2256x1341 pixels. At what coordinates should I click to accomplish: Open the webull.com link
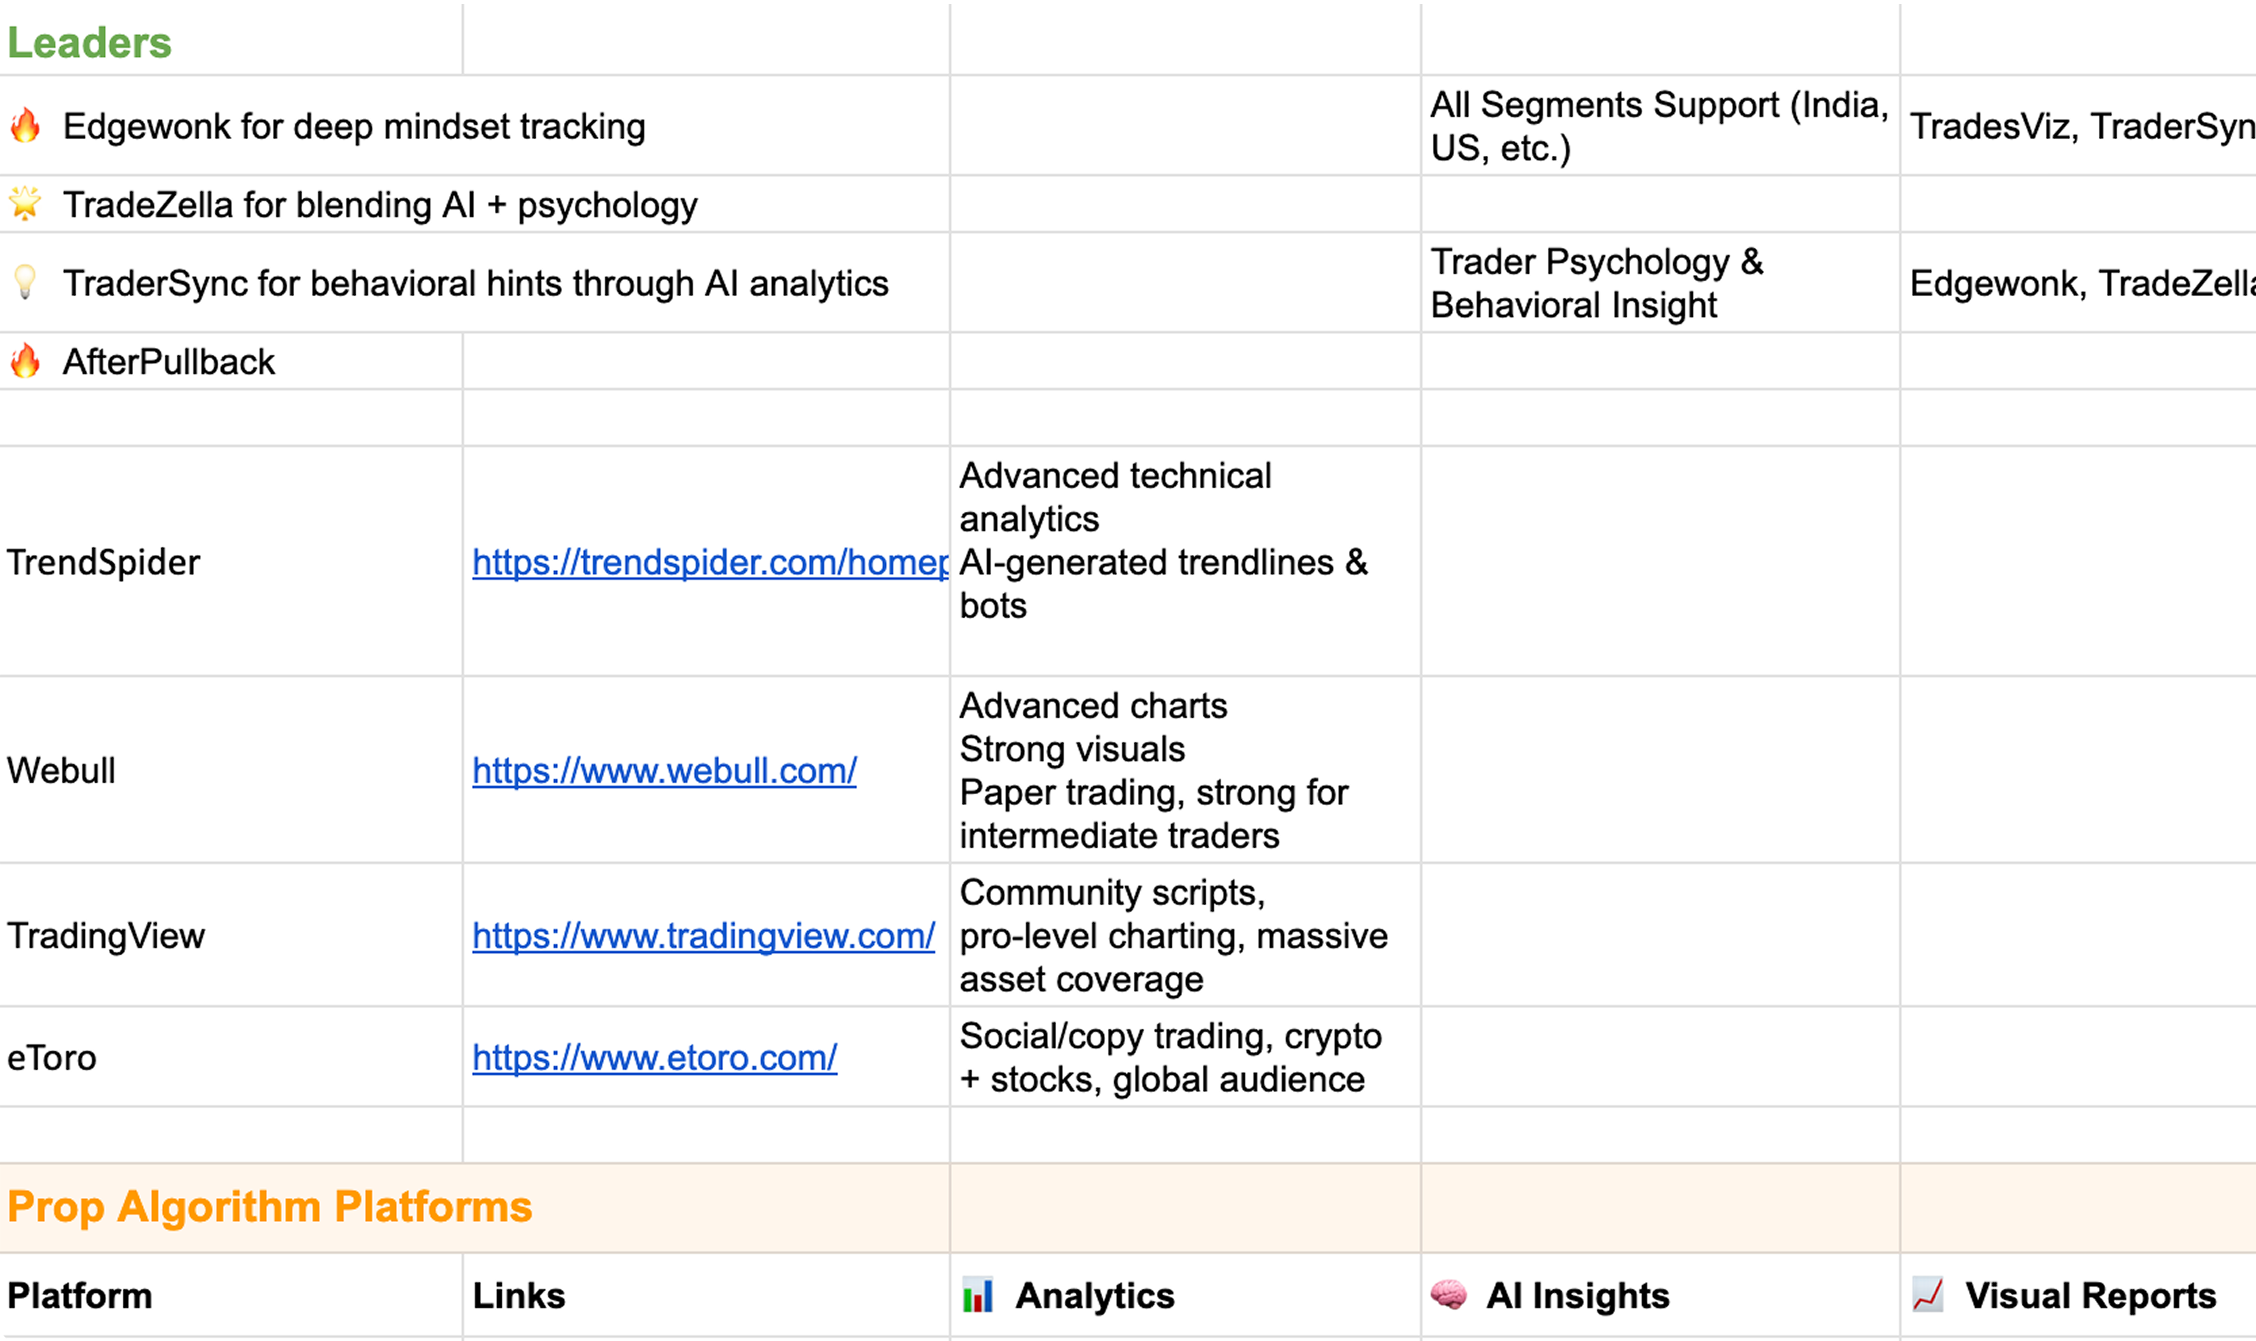tap(664, 770)
